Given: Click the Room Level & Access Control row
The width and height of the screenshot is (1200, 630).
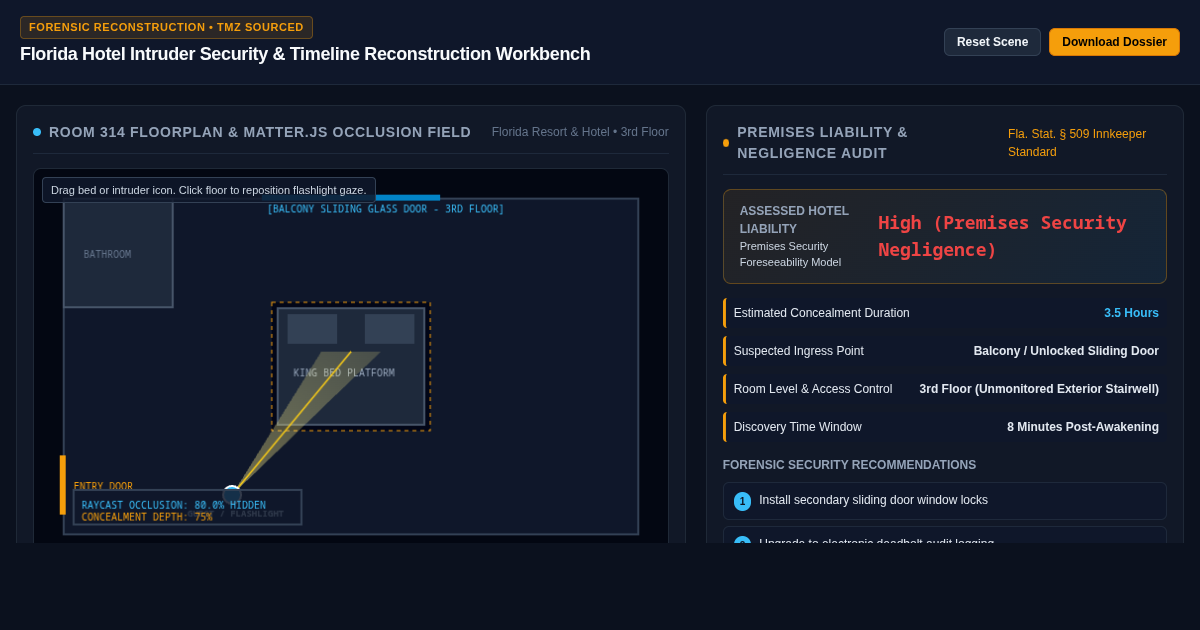Looking at the screenshot, I should (945, 389).
